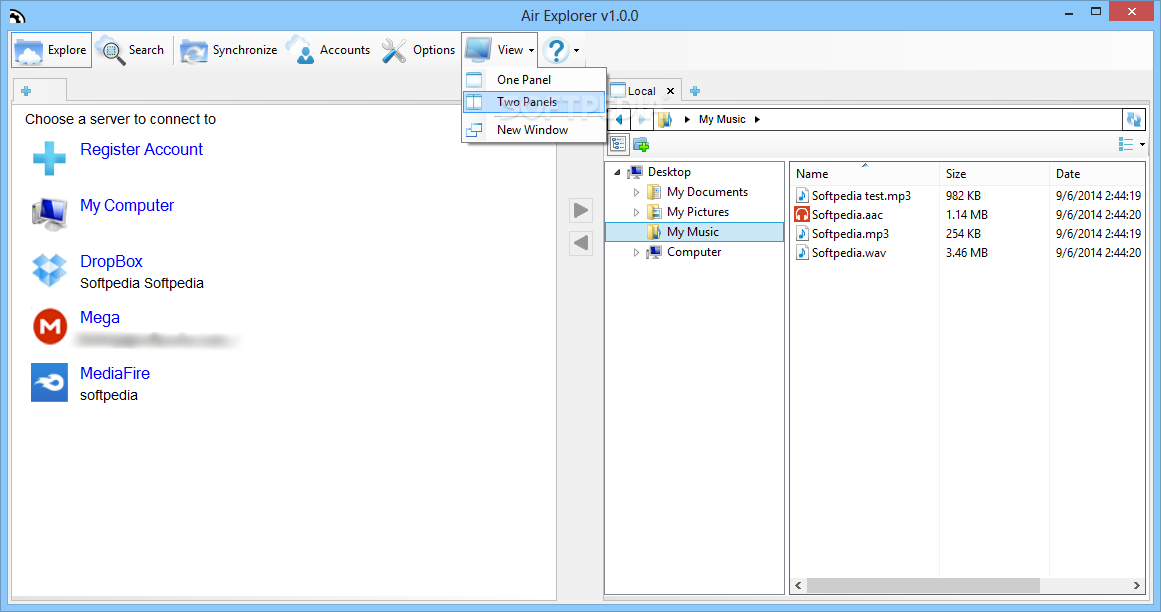Click the scroll right arrow in file list
Screen dimensions: 1161x612
[x=1137, y=585]
